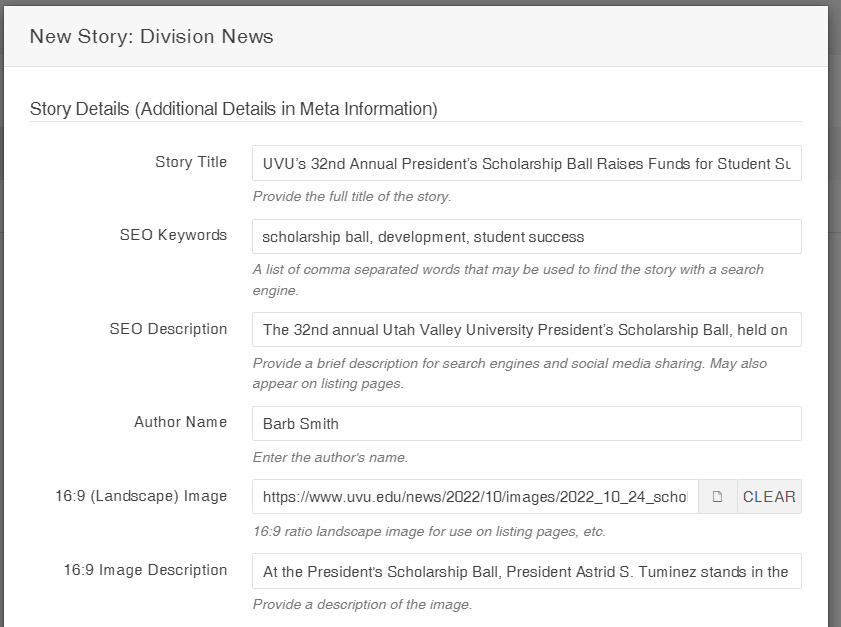Viewport: 841px width, 627px height.
Task: Click help text 'Enter the author's name.'
Action: (x=330, y=458)
